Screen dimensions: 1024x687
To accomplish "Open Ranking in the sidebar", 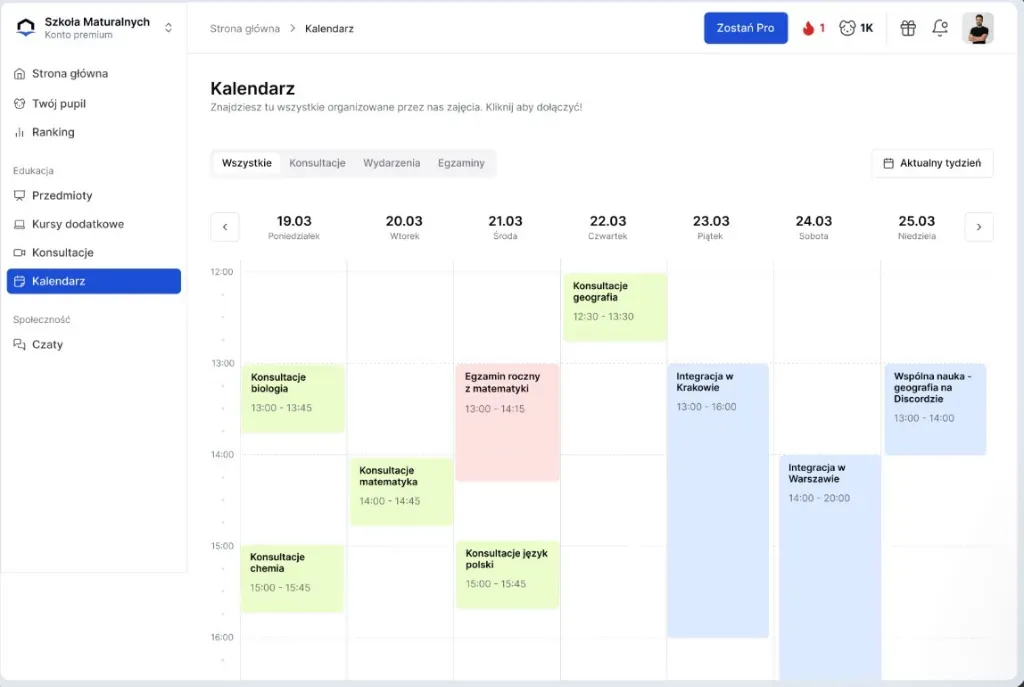I will (x=53, y=132).
